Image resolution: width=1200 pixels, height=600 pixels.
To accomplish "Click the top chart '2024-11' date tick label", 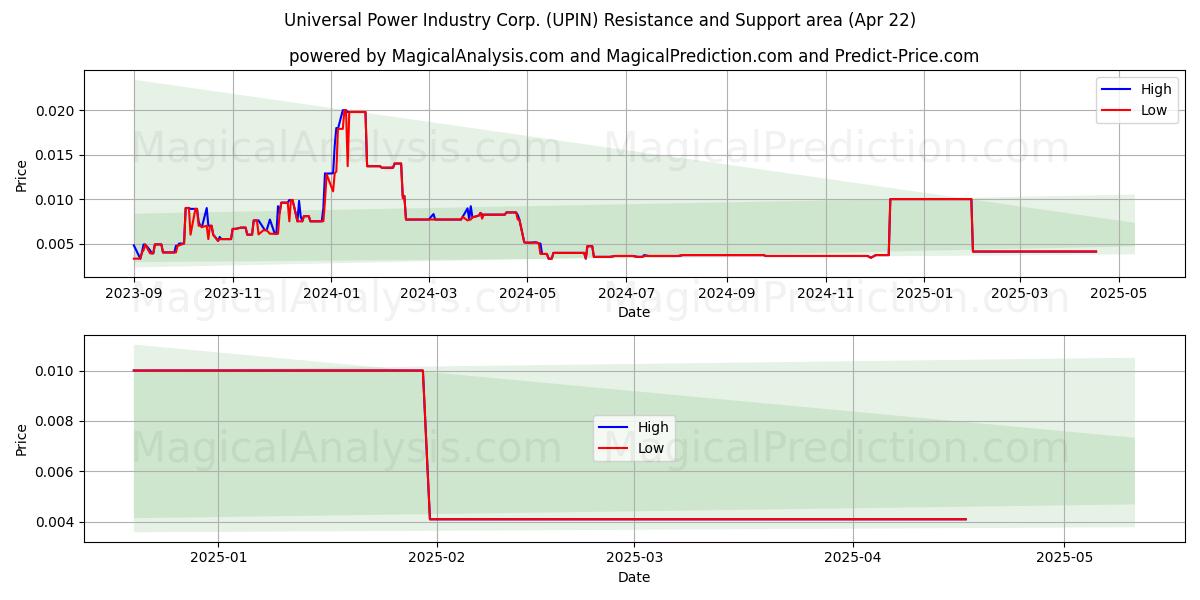I will click(825, 294).
